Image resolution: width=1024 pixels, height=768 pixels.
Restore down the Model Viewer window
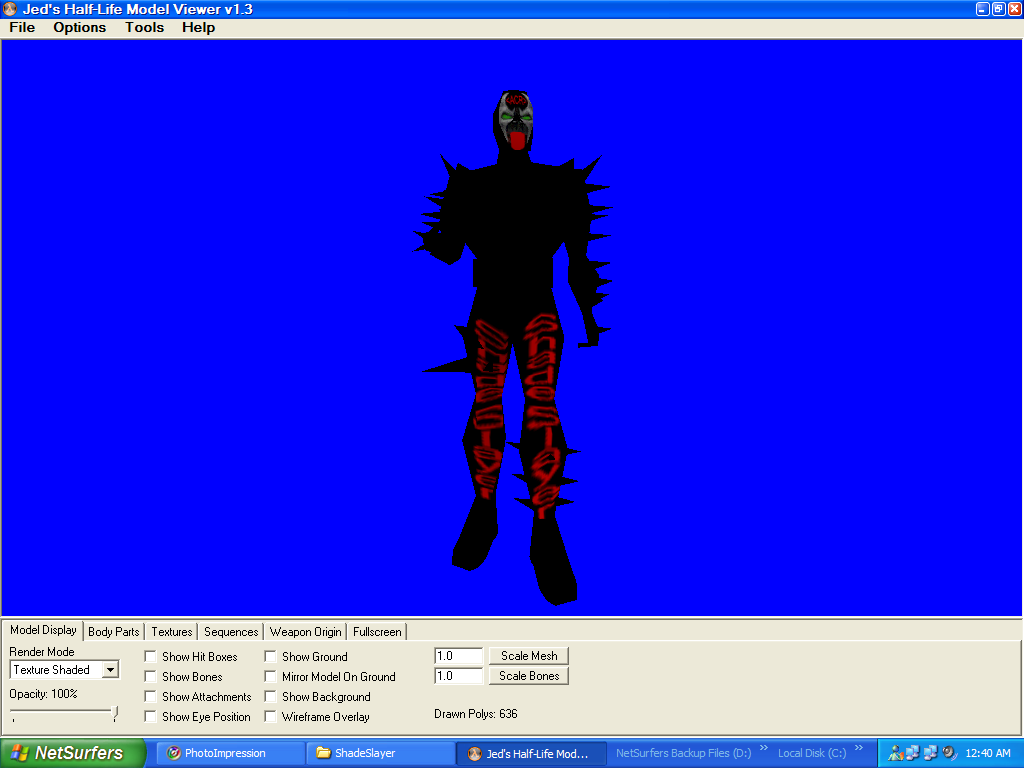coord(999,9)
